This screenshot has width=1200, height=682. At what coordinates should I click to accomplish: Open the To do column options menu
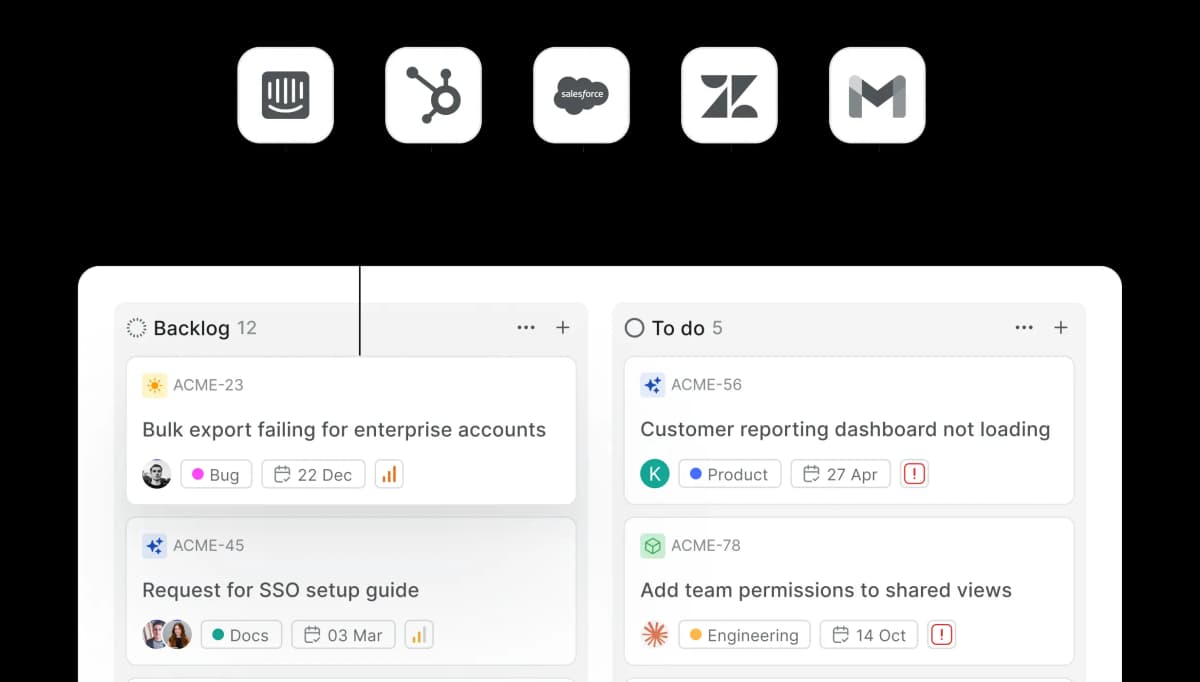click(x=1024, y=327)
